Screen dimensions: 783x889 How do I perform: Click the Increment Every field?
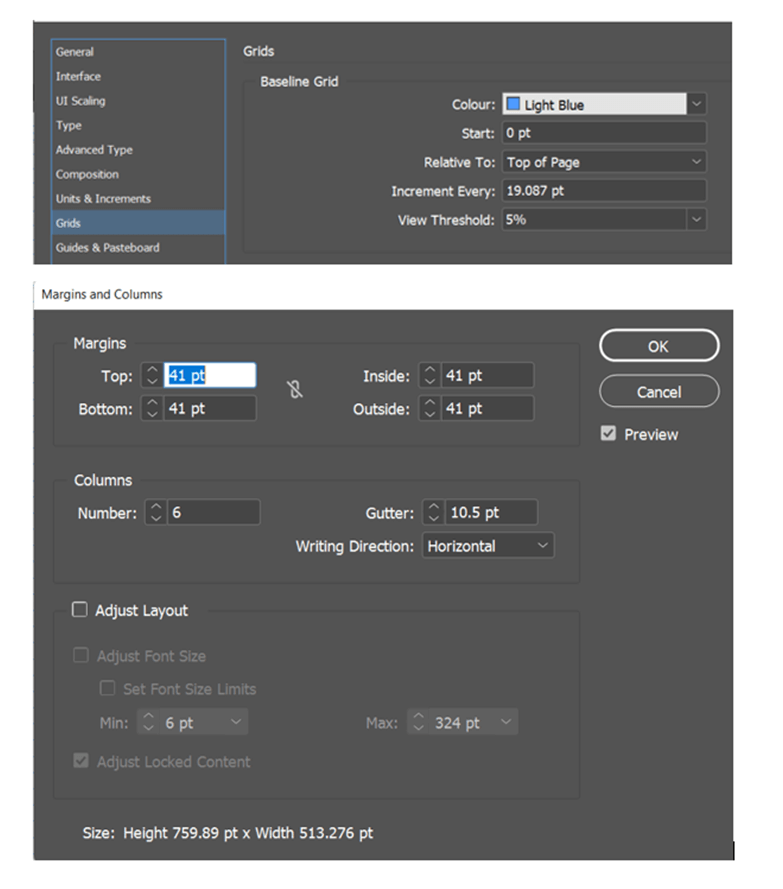tap(604, 190)
